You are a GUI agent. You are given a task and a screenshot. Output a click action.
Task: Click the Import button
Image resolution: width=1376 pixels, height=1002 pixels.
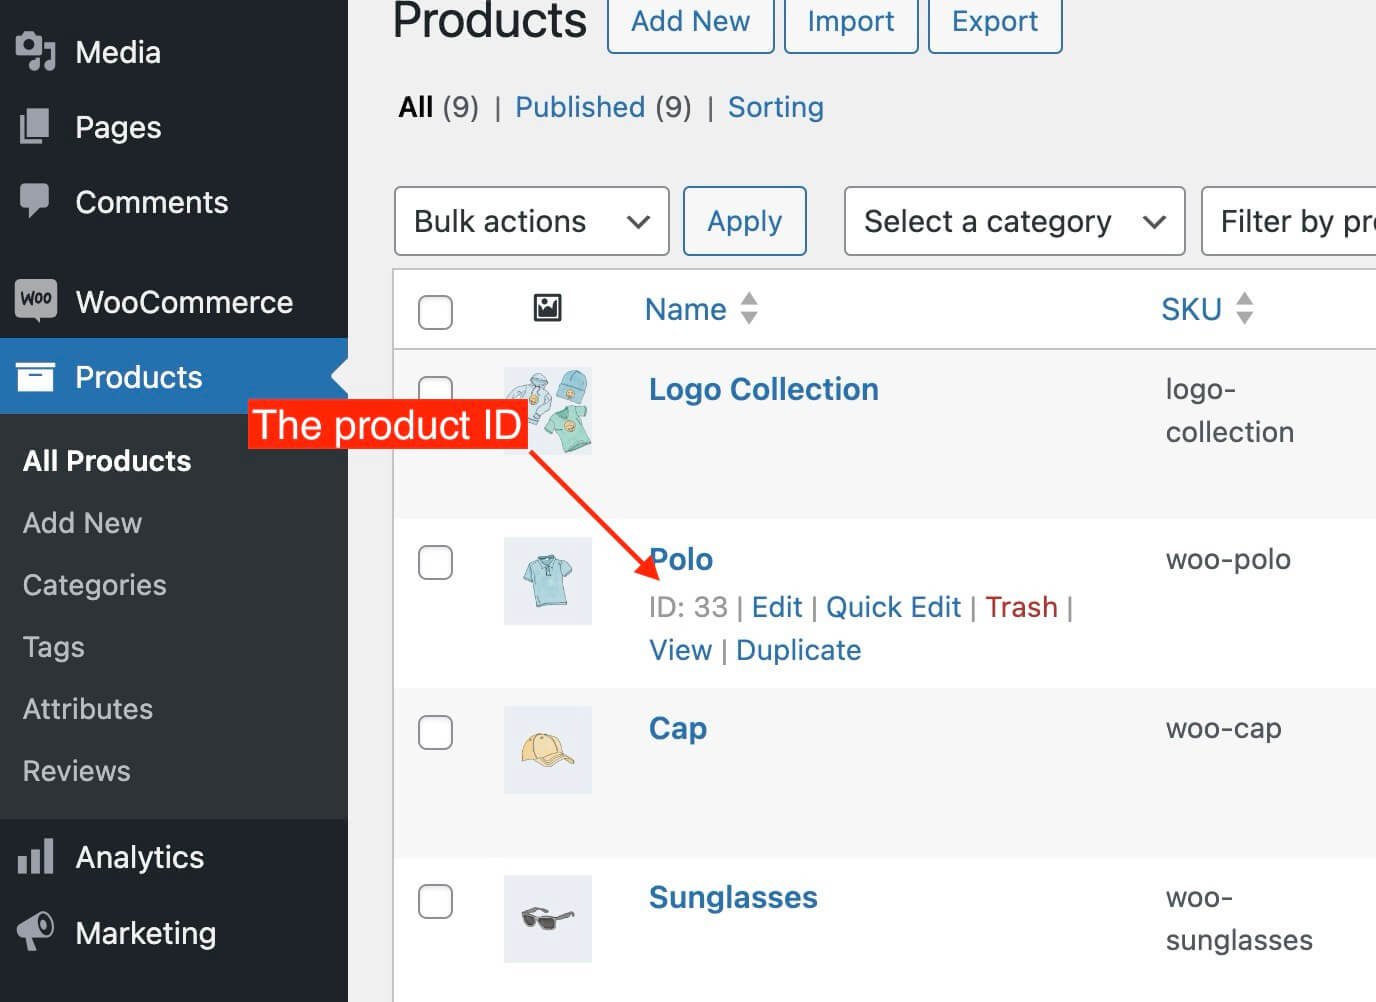pyautogui.click(x=851, y=21)
